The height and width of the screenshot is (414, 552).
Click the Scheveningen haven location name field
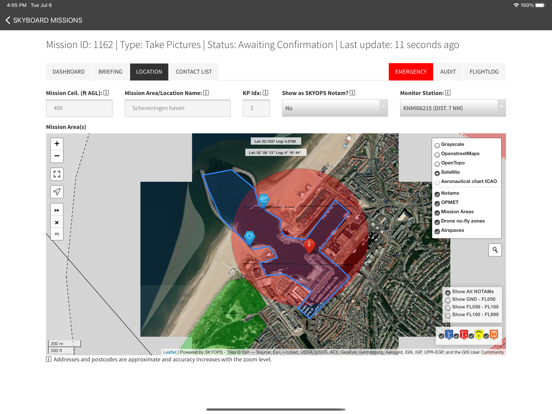coord(177,108)
